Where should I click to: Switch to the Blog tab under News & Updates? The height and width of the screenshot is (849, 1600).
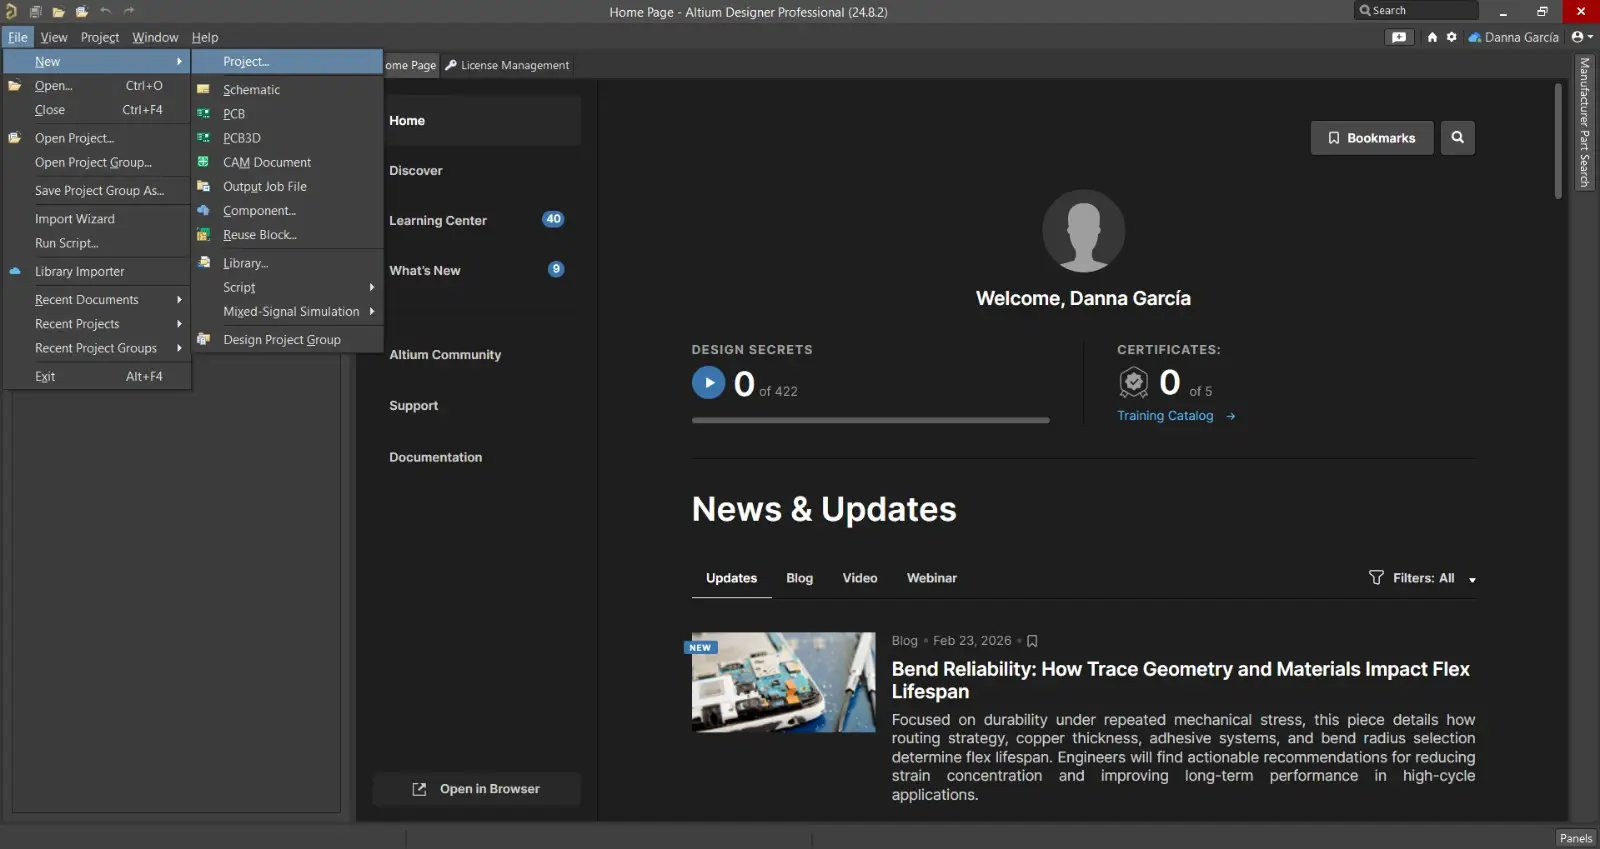800,578
